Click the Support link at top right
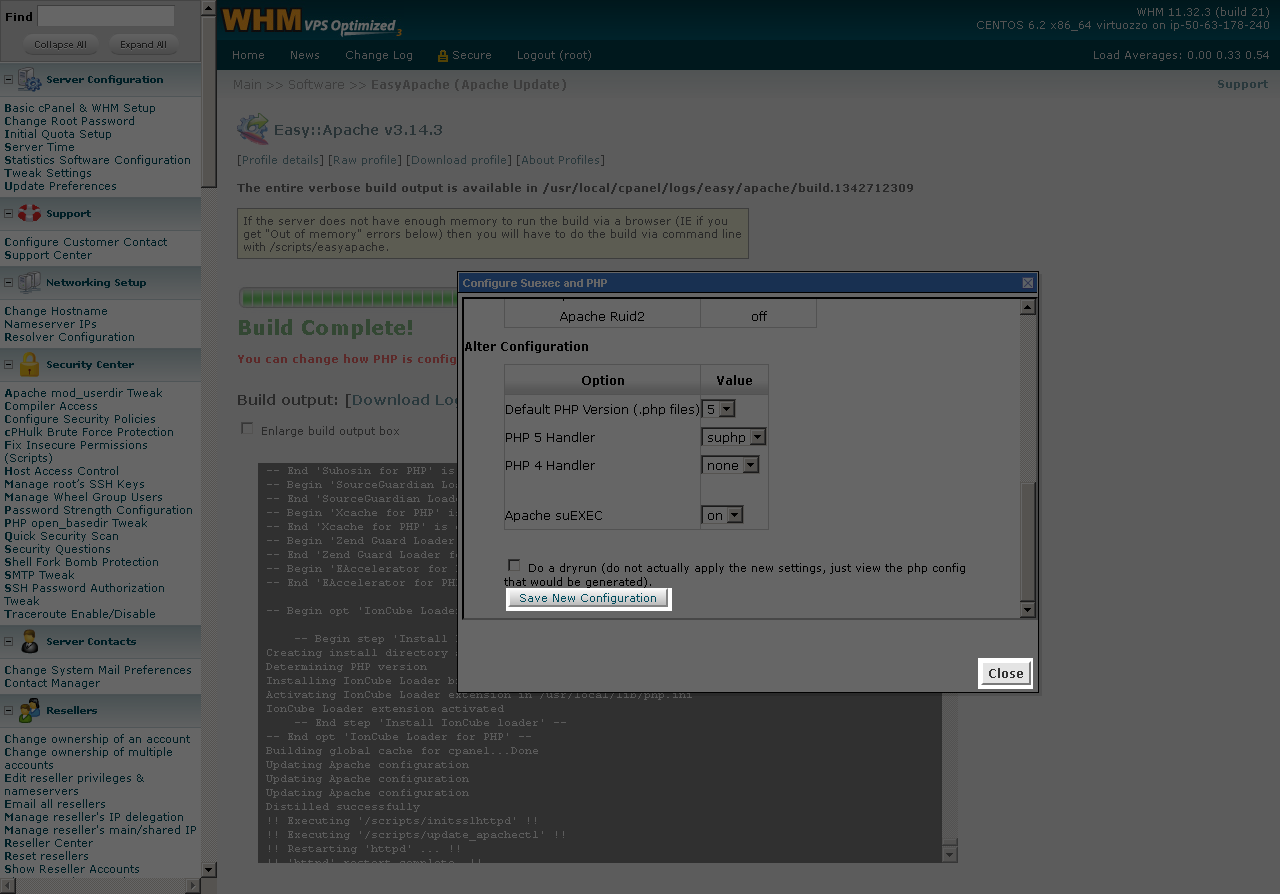 tap(1242, 84)
